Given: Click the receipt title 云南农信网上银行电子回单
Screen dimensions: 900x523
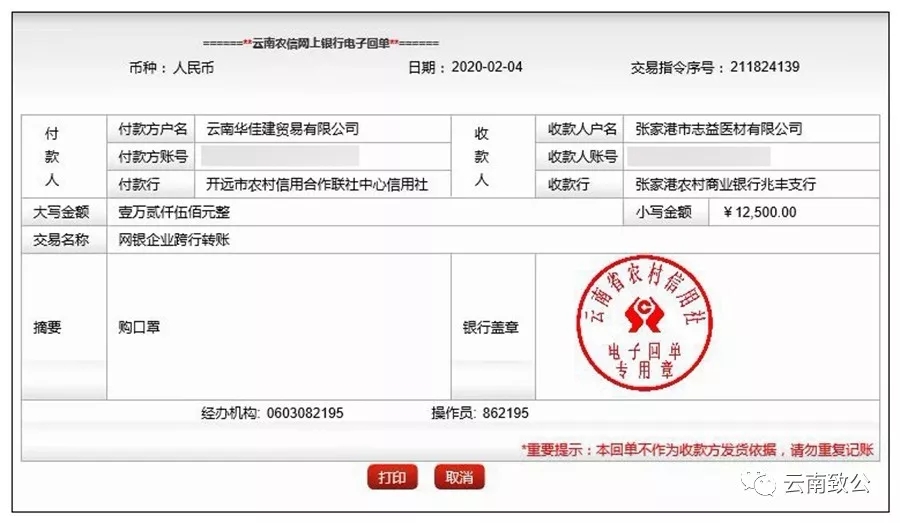Looking at the screenshot, I should tap(321, 42).
